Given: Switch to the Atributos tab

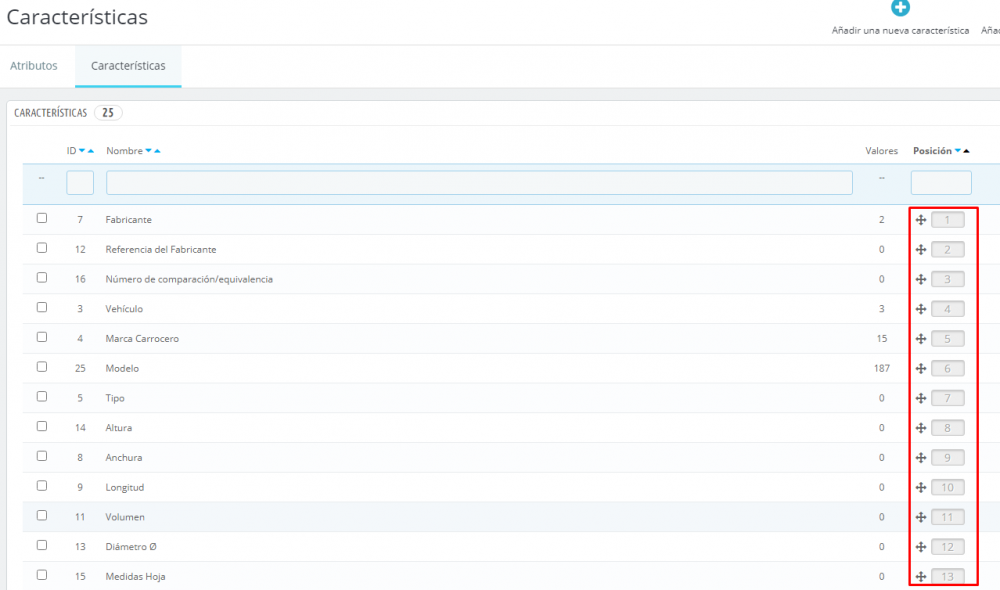Looking at the screenshot, I should 34,65.
